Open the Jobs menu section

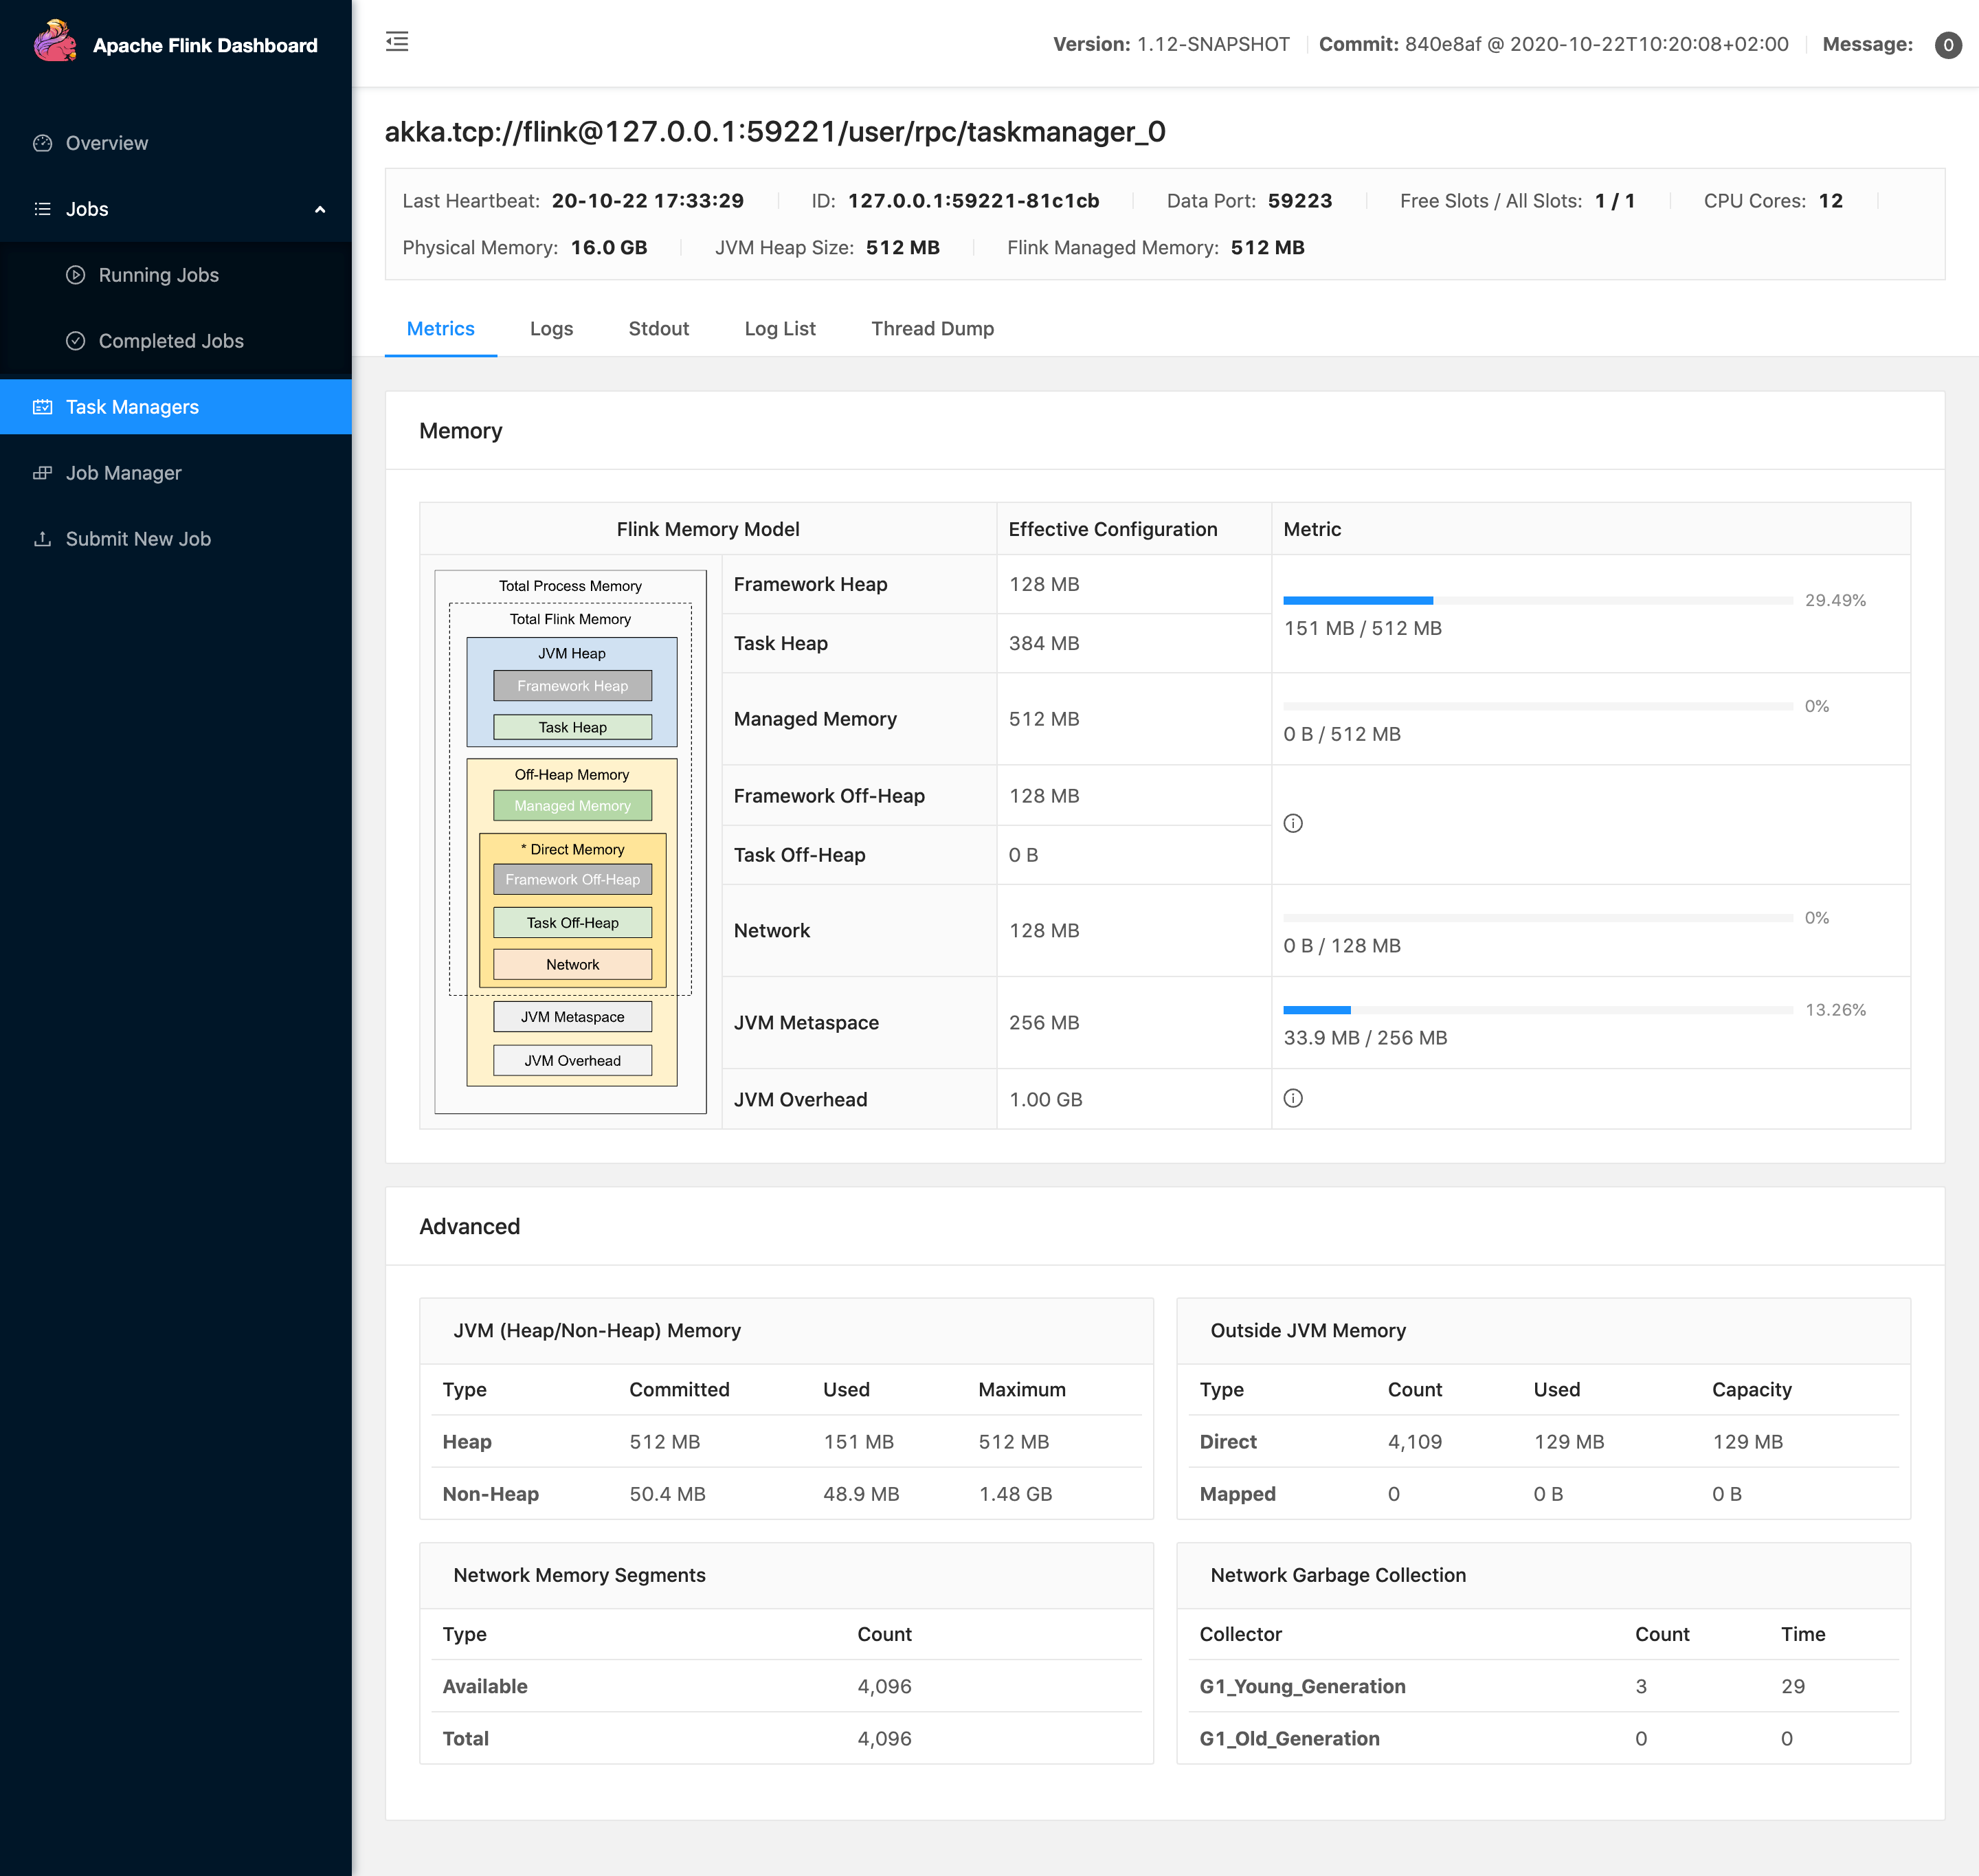(87, 209)
